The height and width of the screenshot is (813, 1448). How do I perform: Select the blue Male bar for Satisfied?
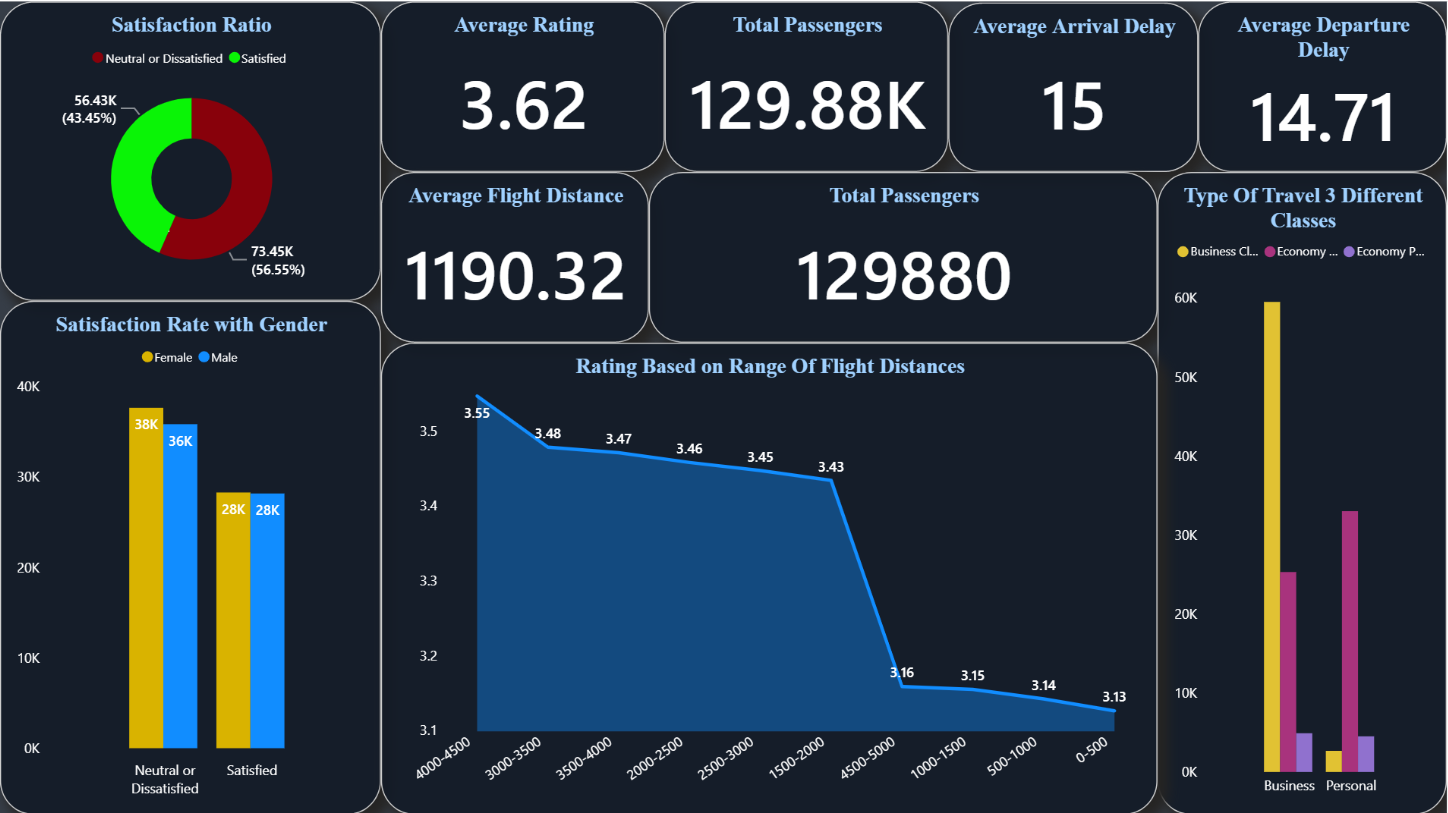(267, 621)
